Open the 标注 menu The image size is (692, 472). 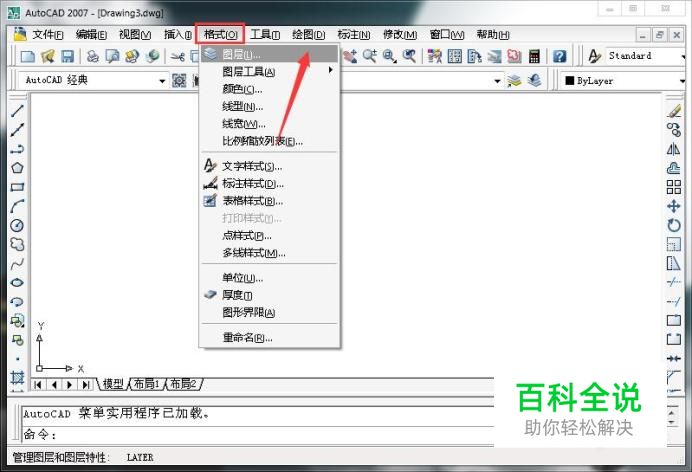pyautogui.click(x=354, y=34)
